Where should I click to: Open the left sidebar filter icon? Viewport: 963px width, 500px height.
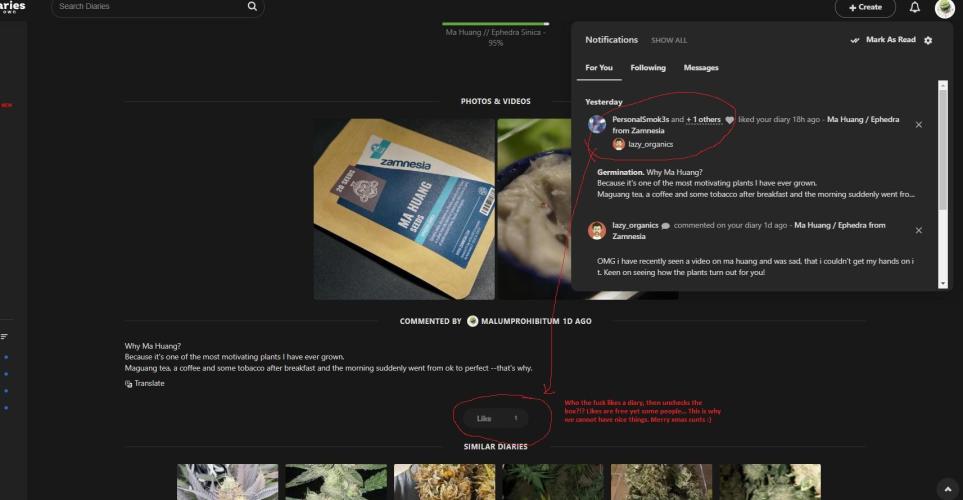click(4, 336)
